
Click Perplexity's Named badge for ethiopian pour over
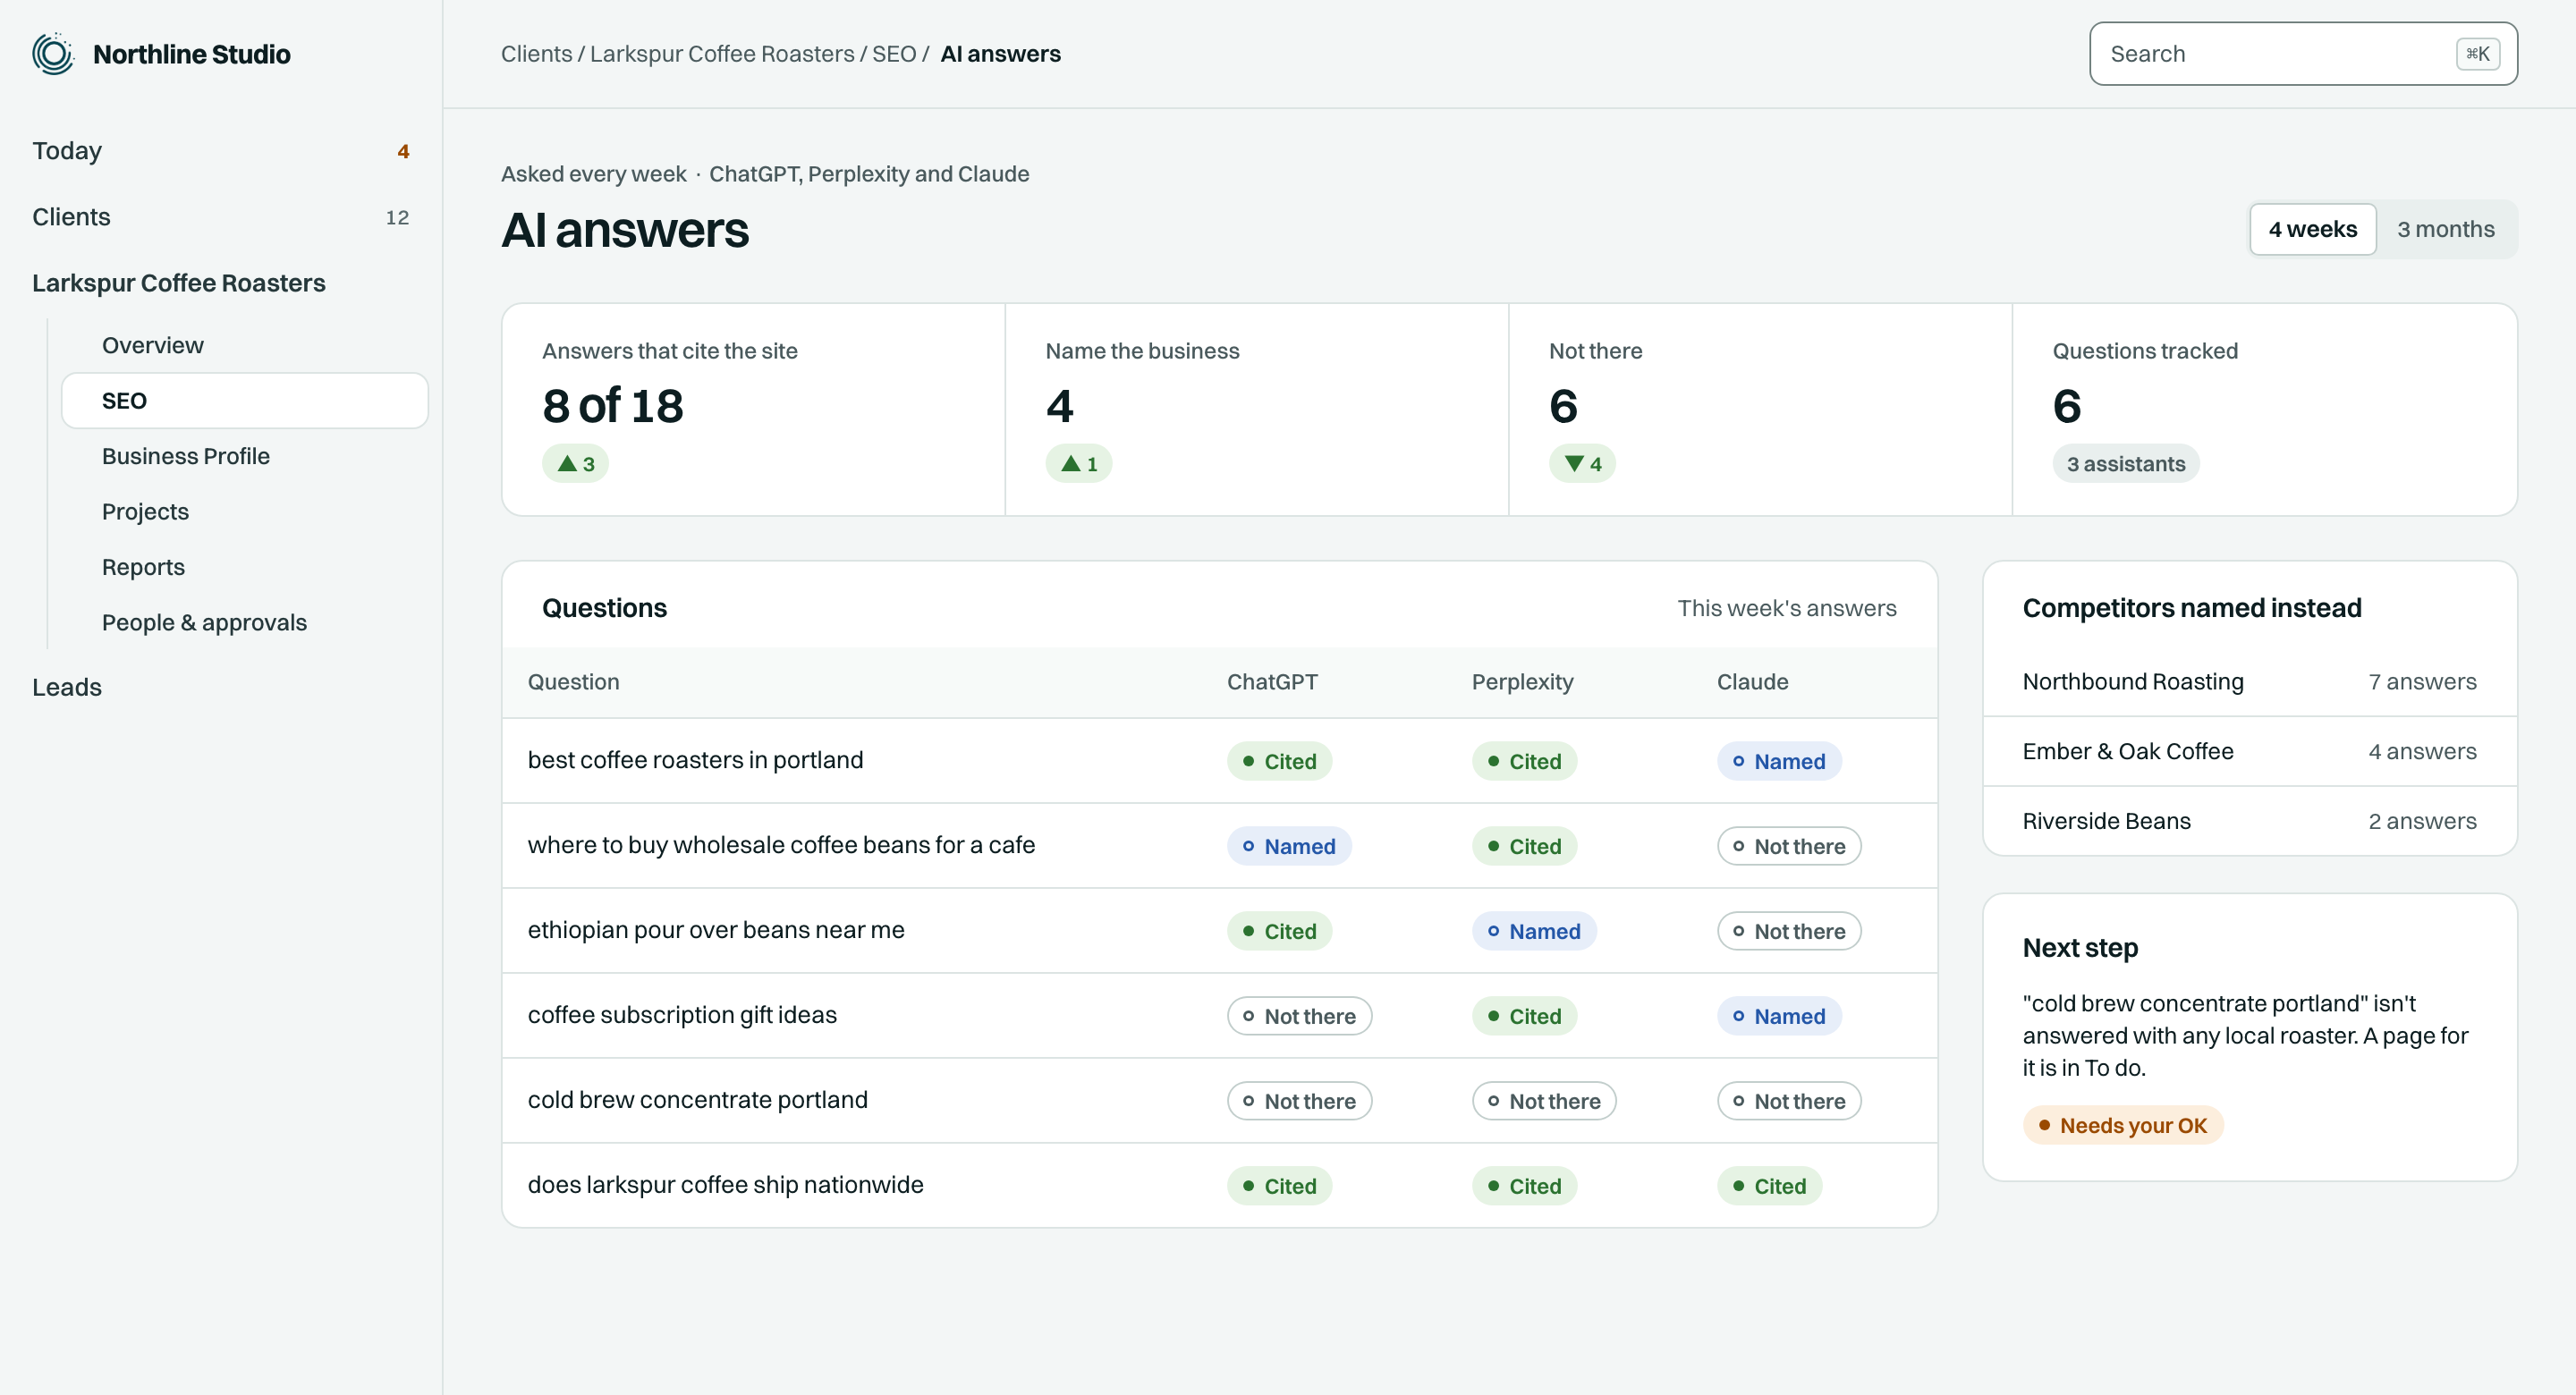click(x=1534, y=932)
